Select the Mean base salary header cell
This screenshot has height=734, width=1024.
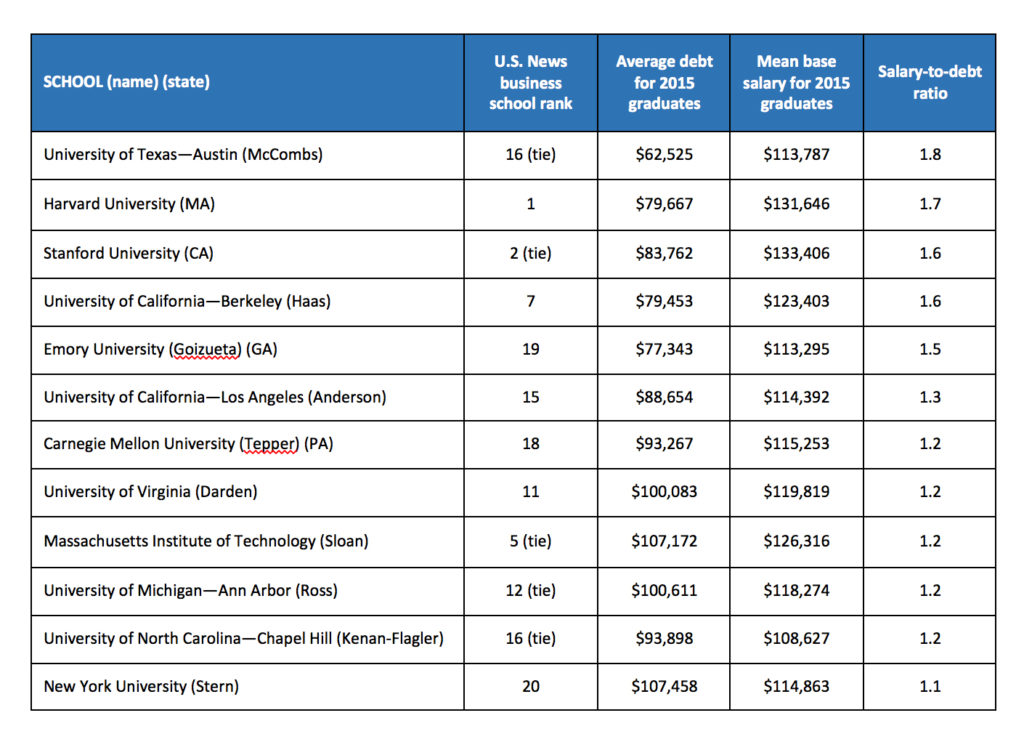point(796,83)
